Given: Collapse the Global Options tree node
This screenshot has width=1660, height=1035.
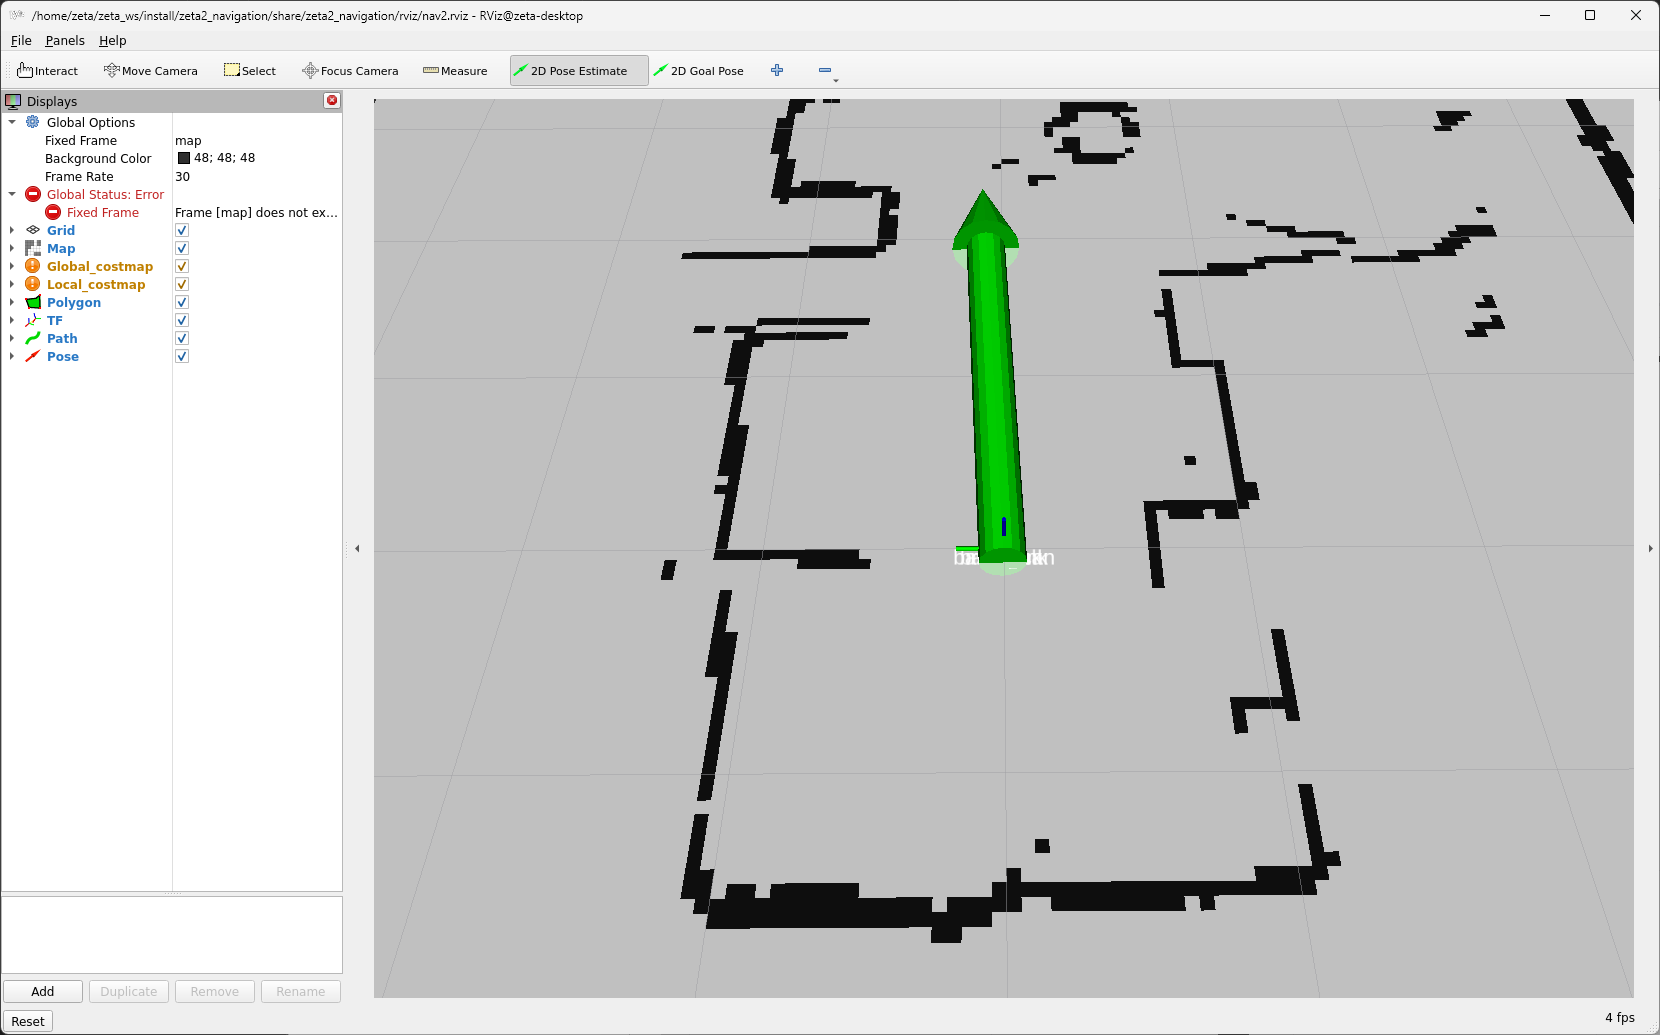Looking at the screenshot, I should pyautogui.click(x=12, y=122).
